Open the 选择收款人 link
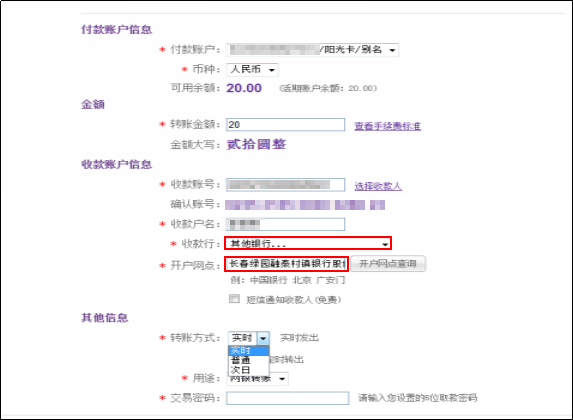 click(x=378, y=186)
